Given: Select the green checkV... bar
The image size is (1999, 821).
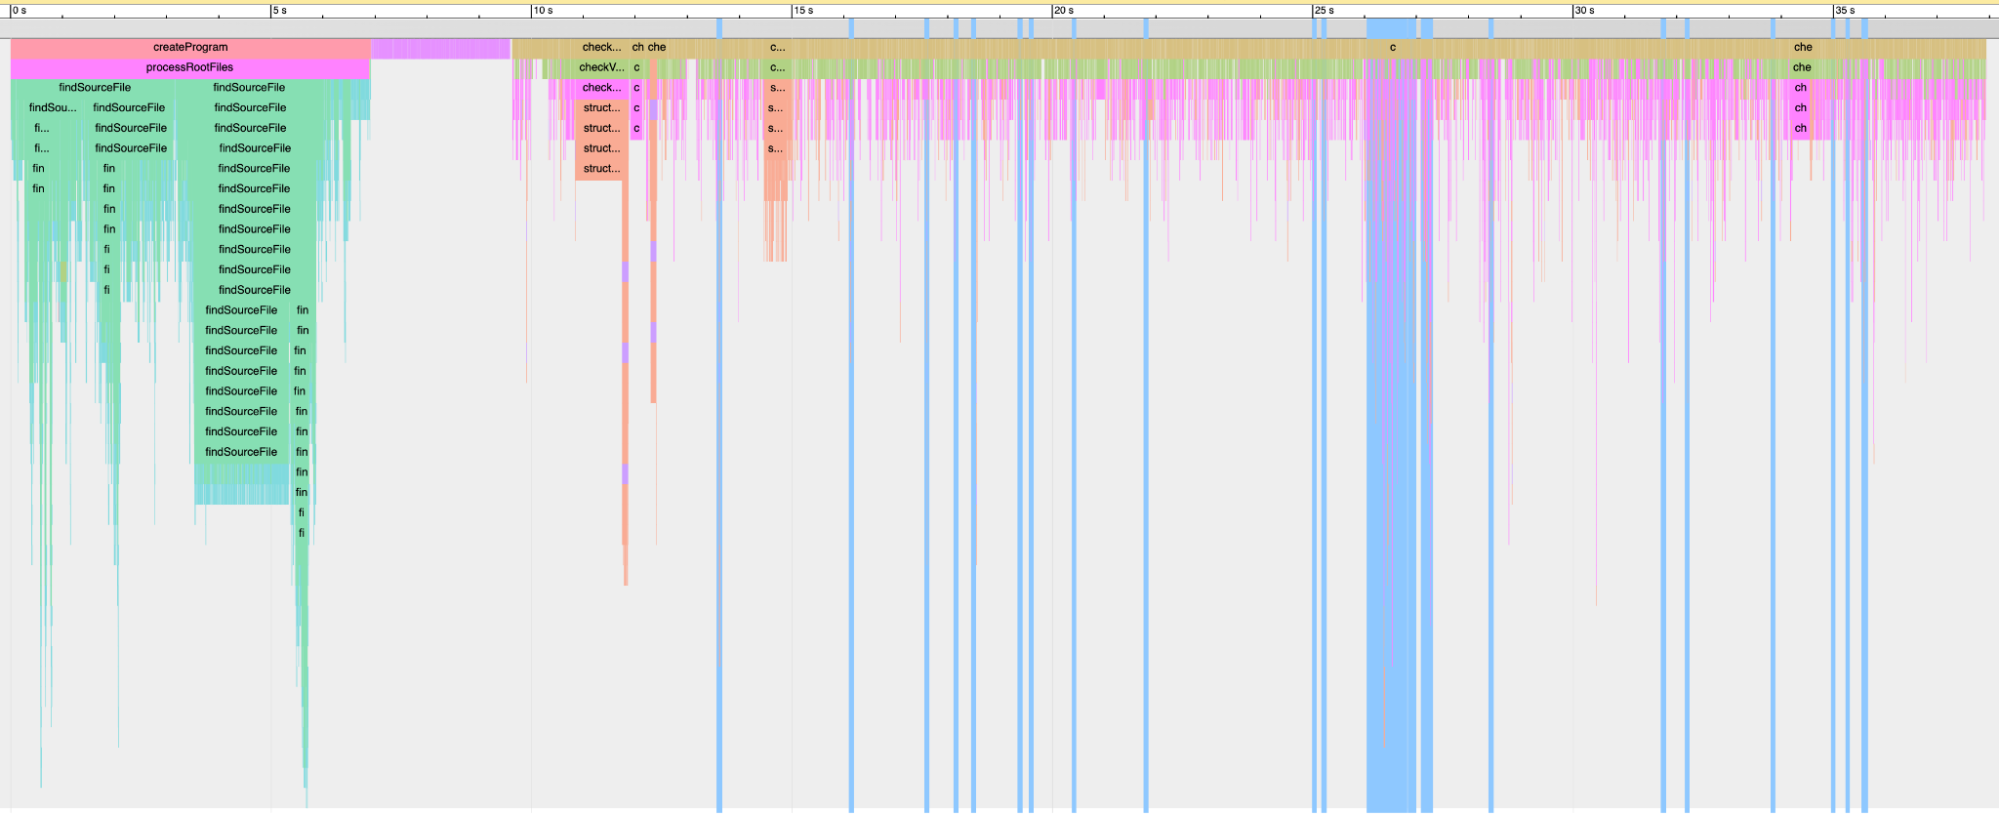Looking at the screenshot, I should pos(601,68).
